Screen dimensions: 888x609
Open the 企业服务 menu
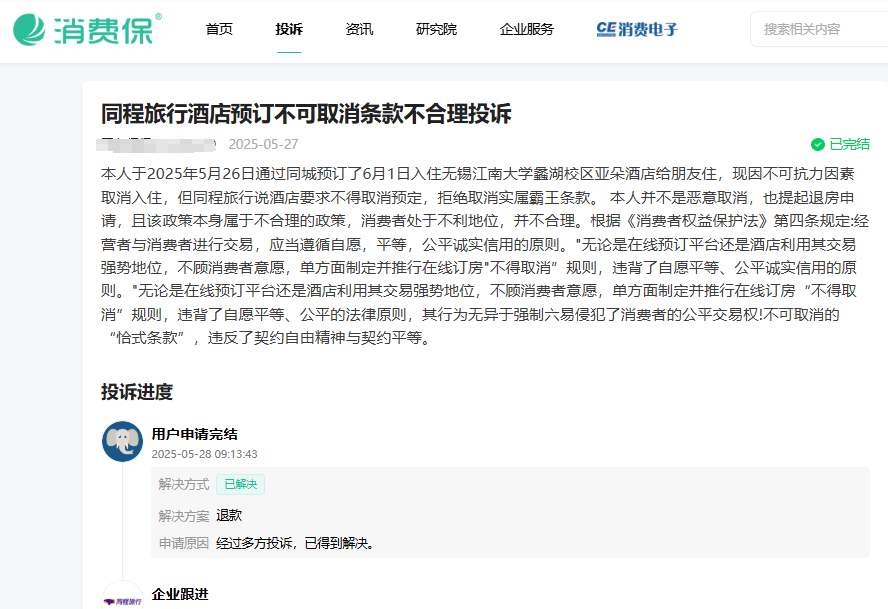pyautogui.click(x=527, y=29)
